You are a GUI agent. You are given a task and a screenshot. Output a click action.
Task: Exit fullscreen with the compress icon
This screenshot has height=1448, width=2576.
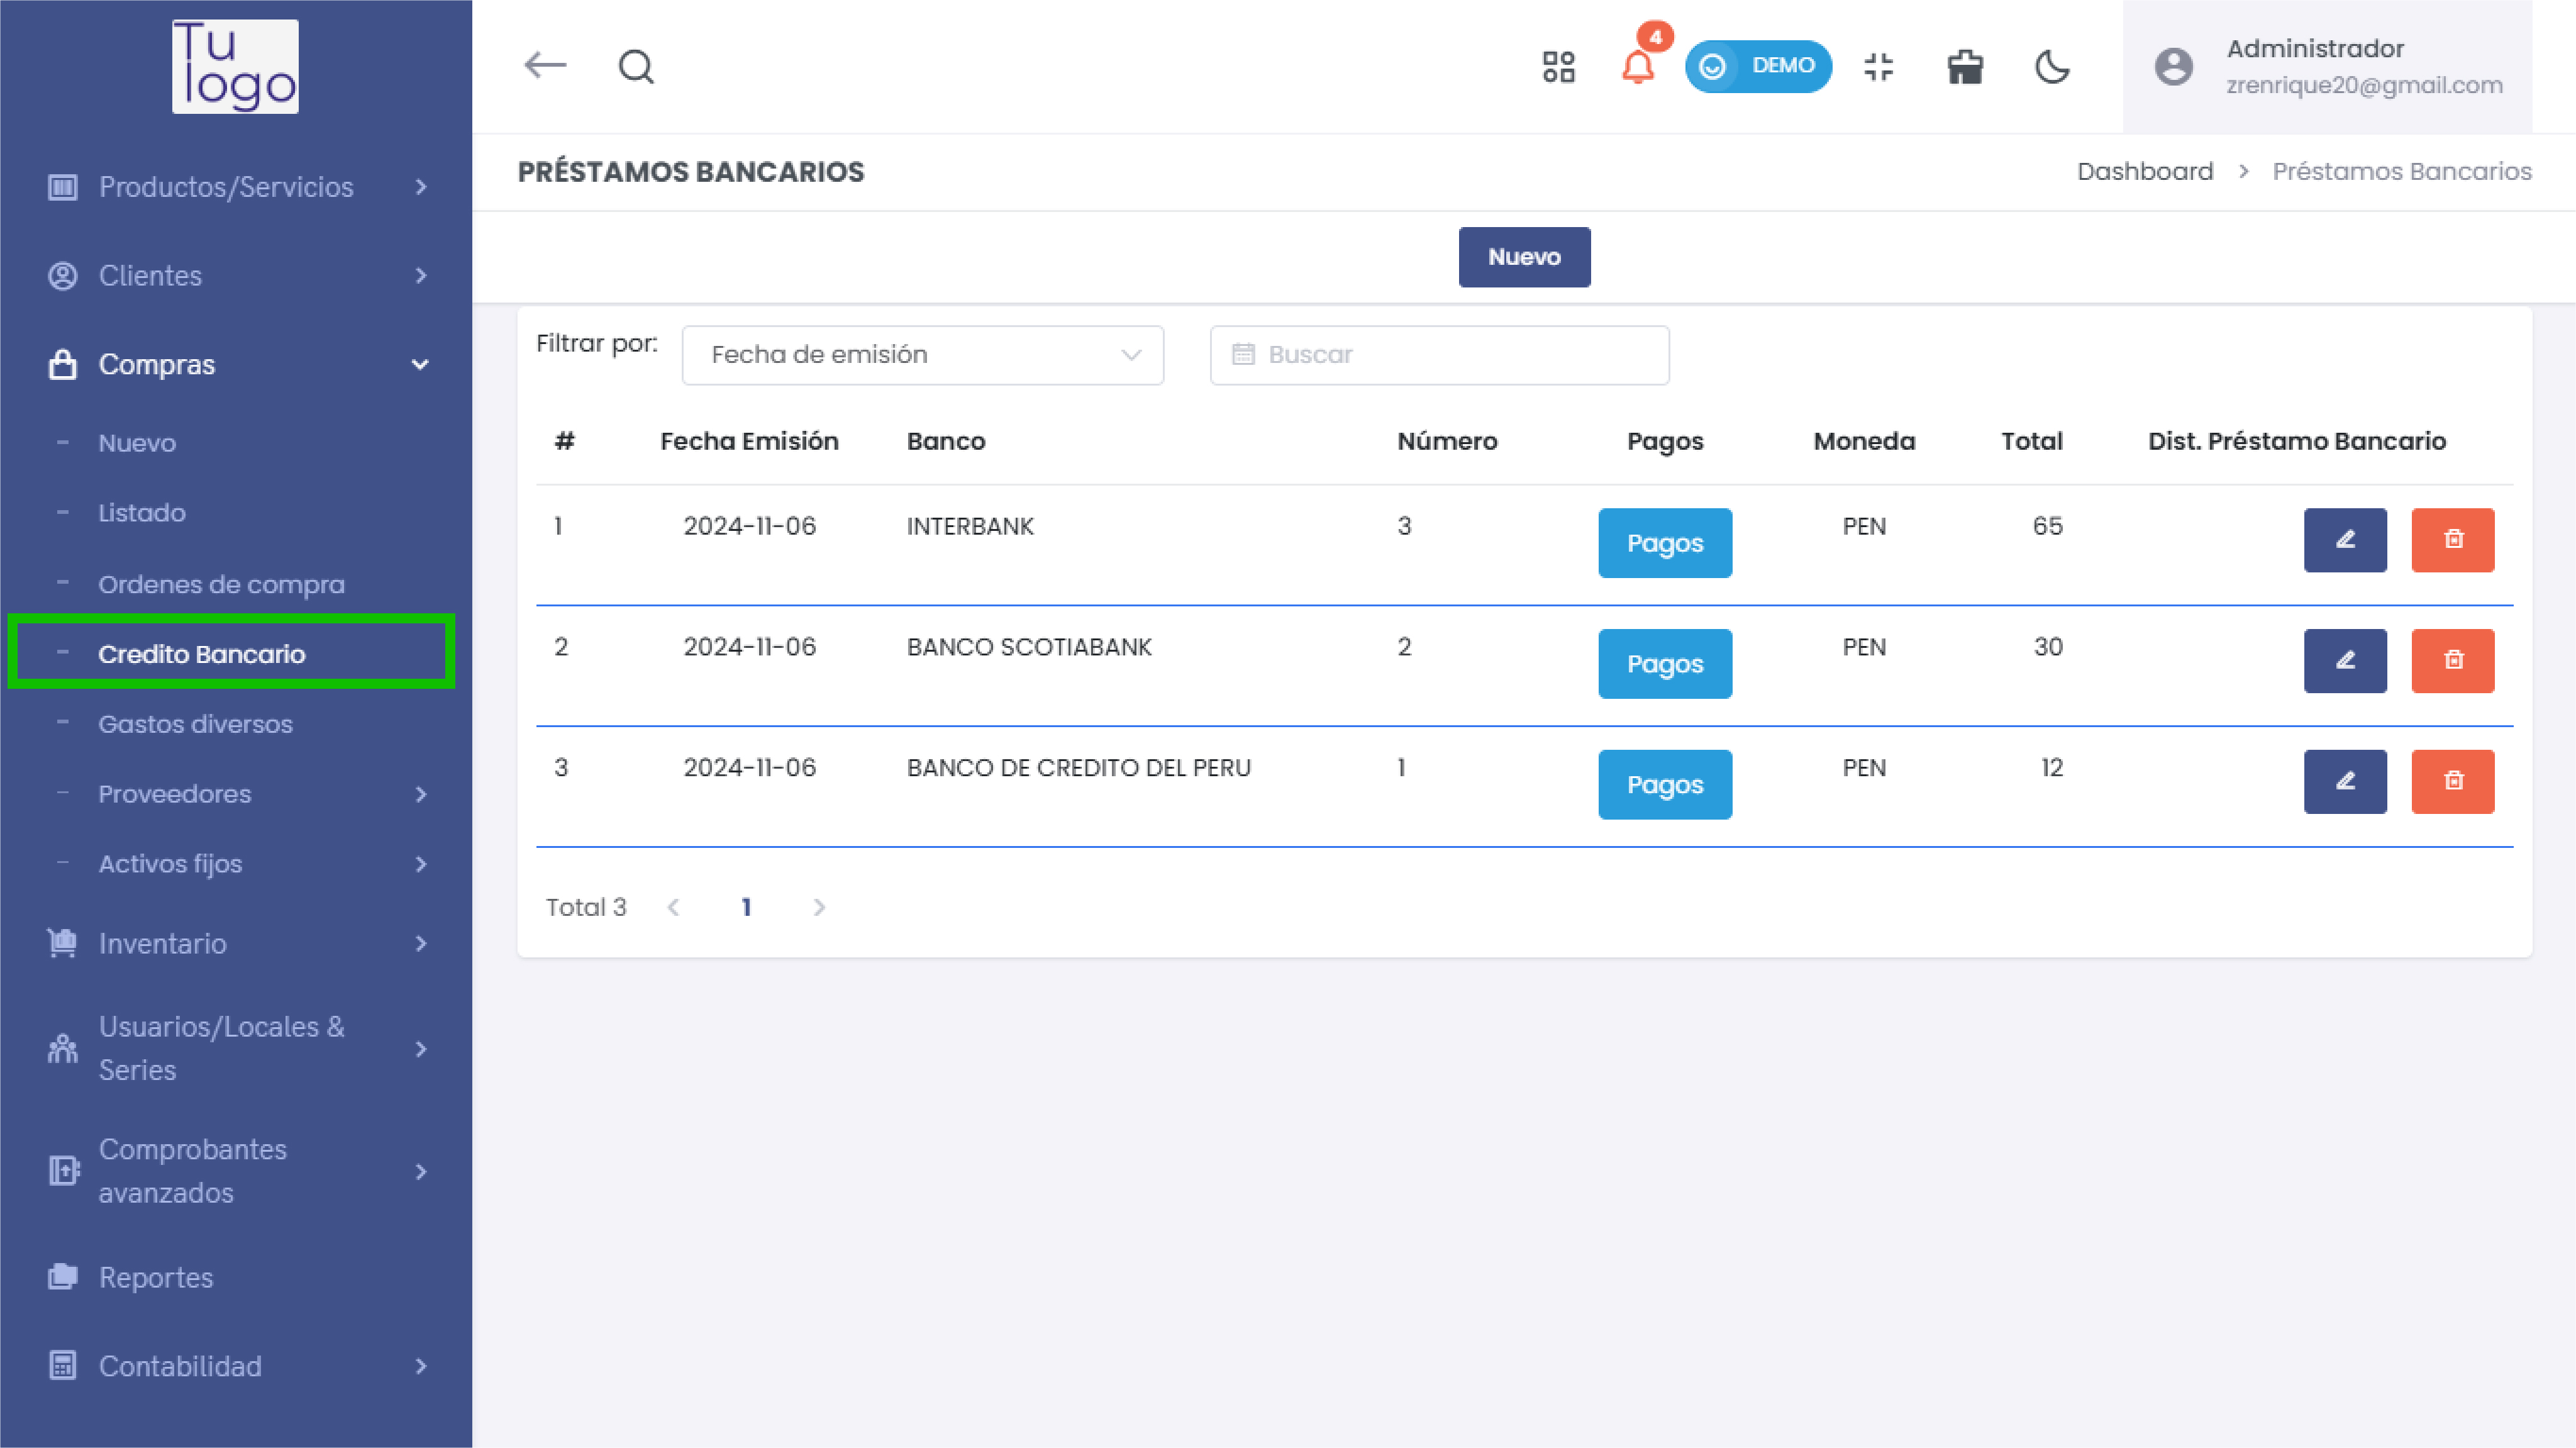[1878, 67]
